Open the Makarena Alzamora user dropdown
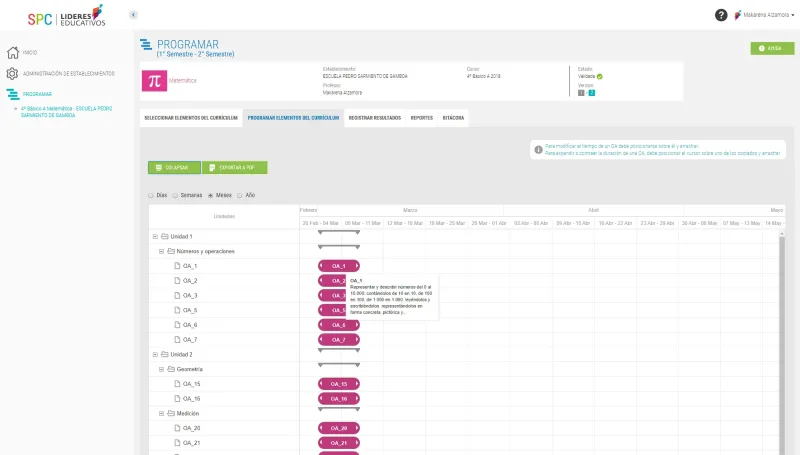The height and width of the screenshot is (455, 800). (x=765, y=15)
